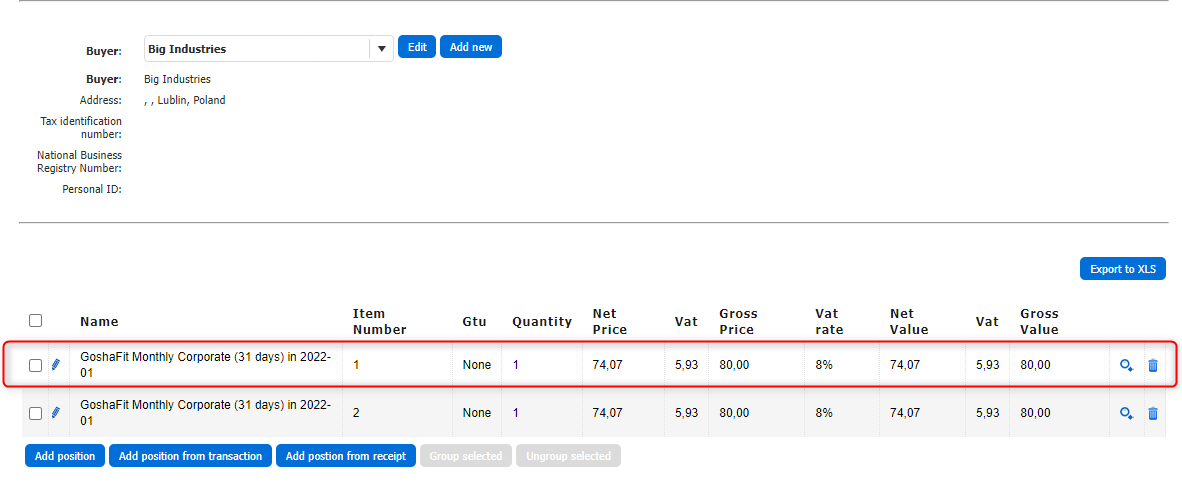Viewport: 1182px width, 500px height.
Task: Select Add position from receipt
Action: (x=346, y=456)
